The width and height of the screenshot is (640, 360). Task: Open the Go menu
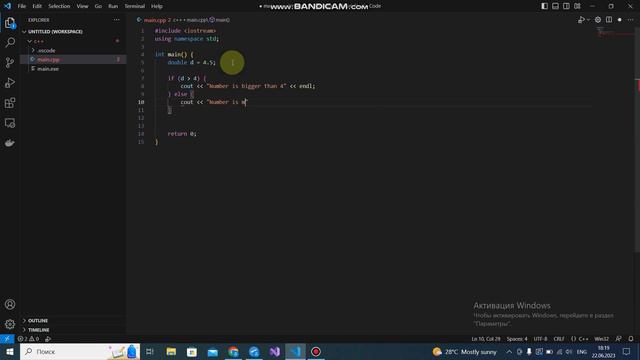[x=98, y=6]
